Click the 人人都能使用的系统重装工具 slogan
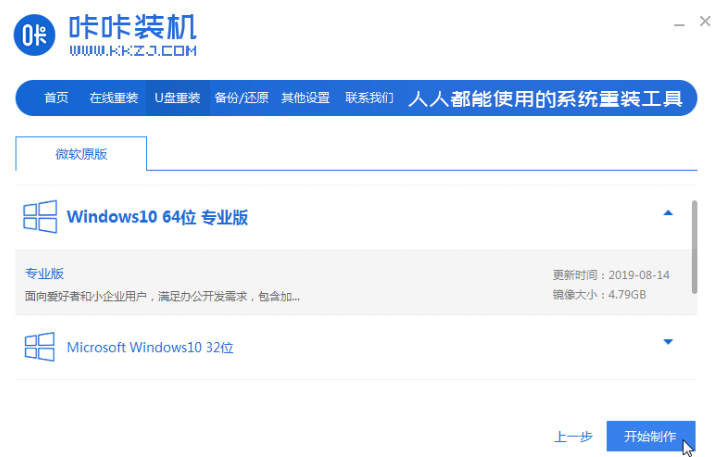This screenshot has height=457, width=720. (545, 99)
